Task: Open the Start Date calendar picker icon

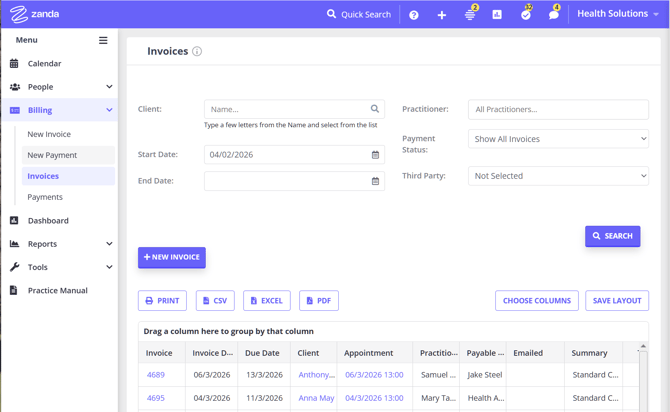Action: (x=376, y=155)
